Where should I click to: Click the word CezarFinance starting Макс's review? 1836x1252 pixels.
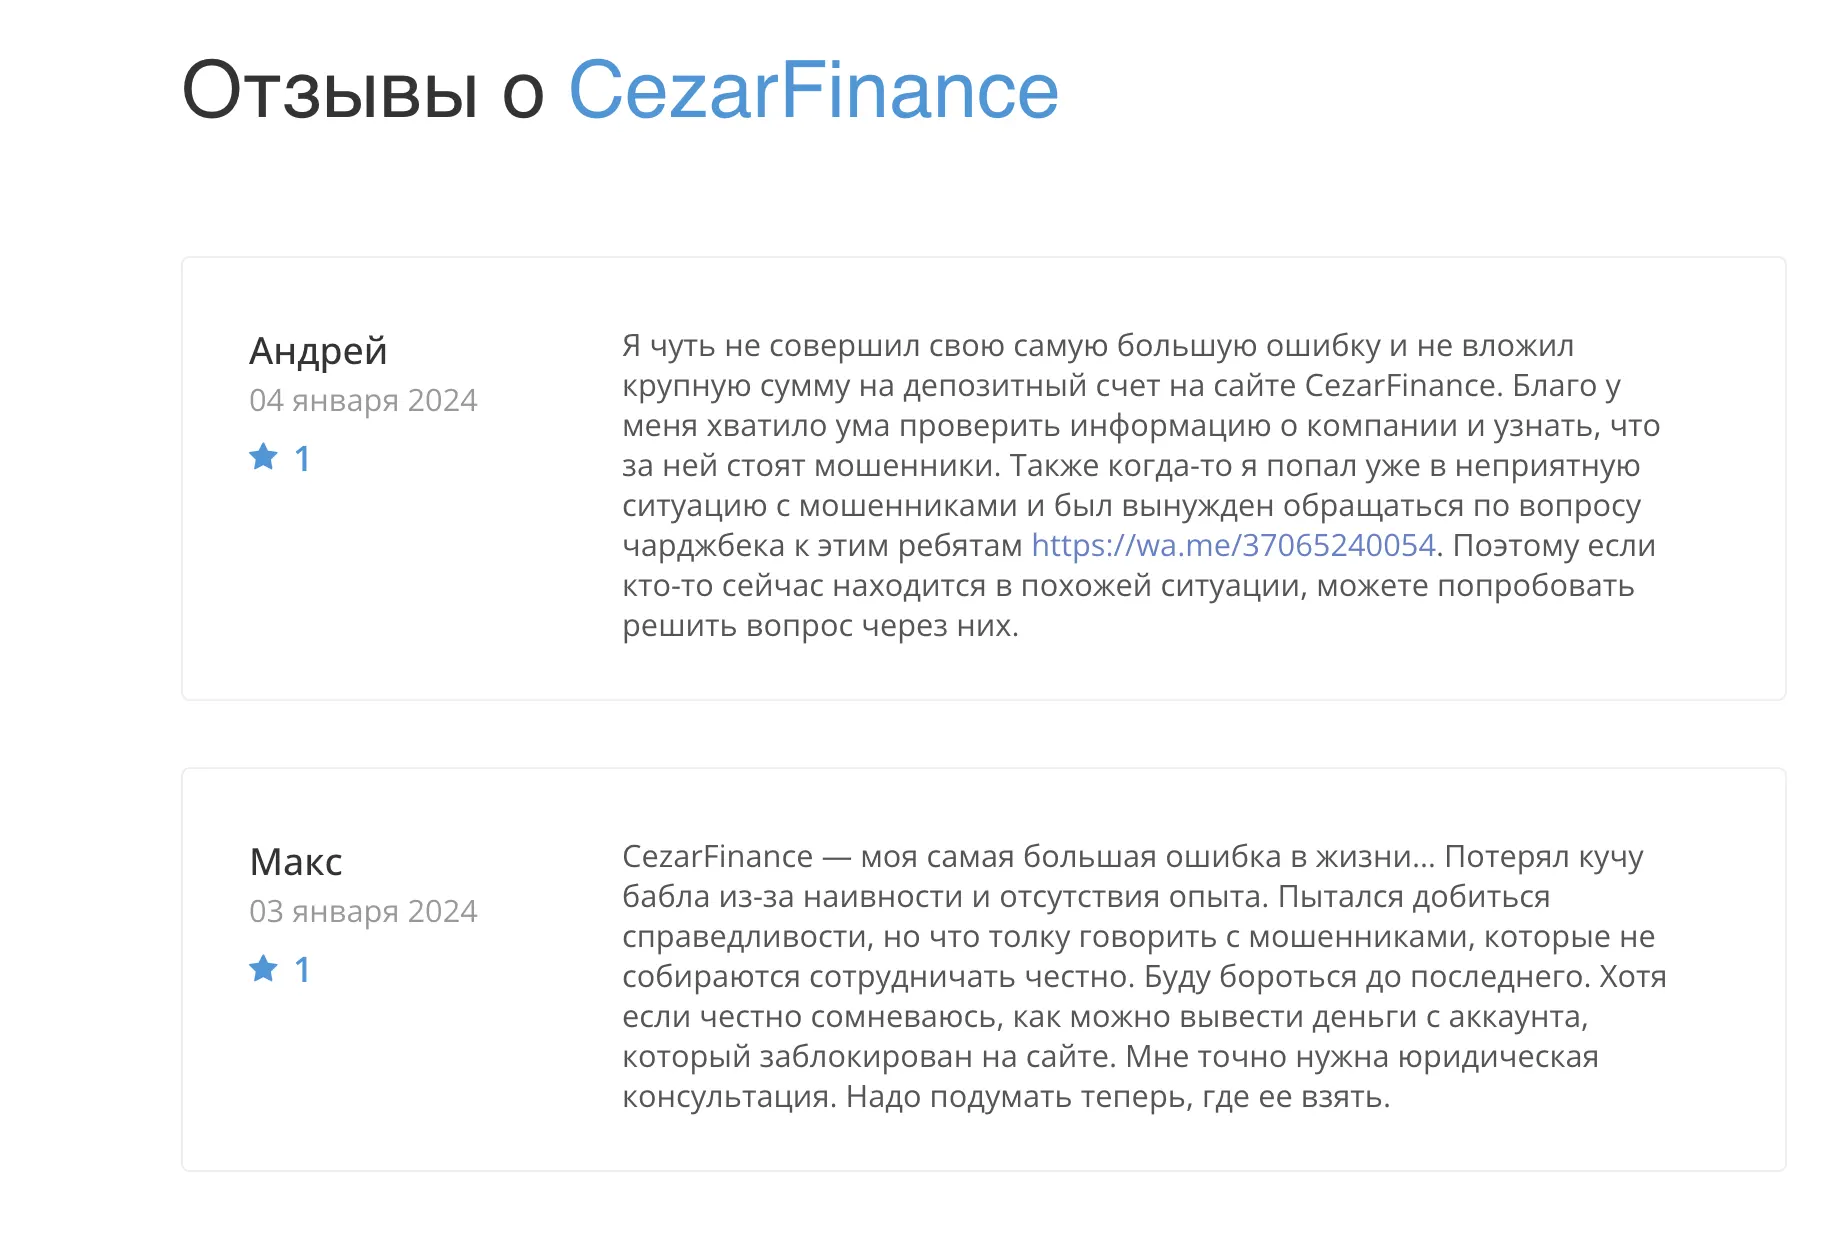coord(717,857)
